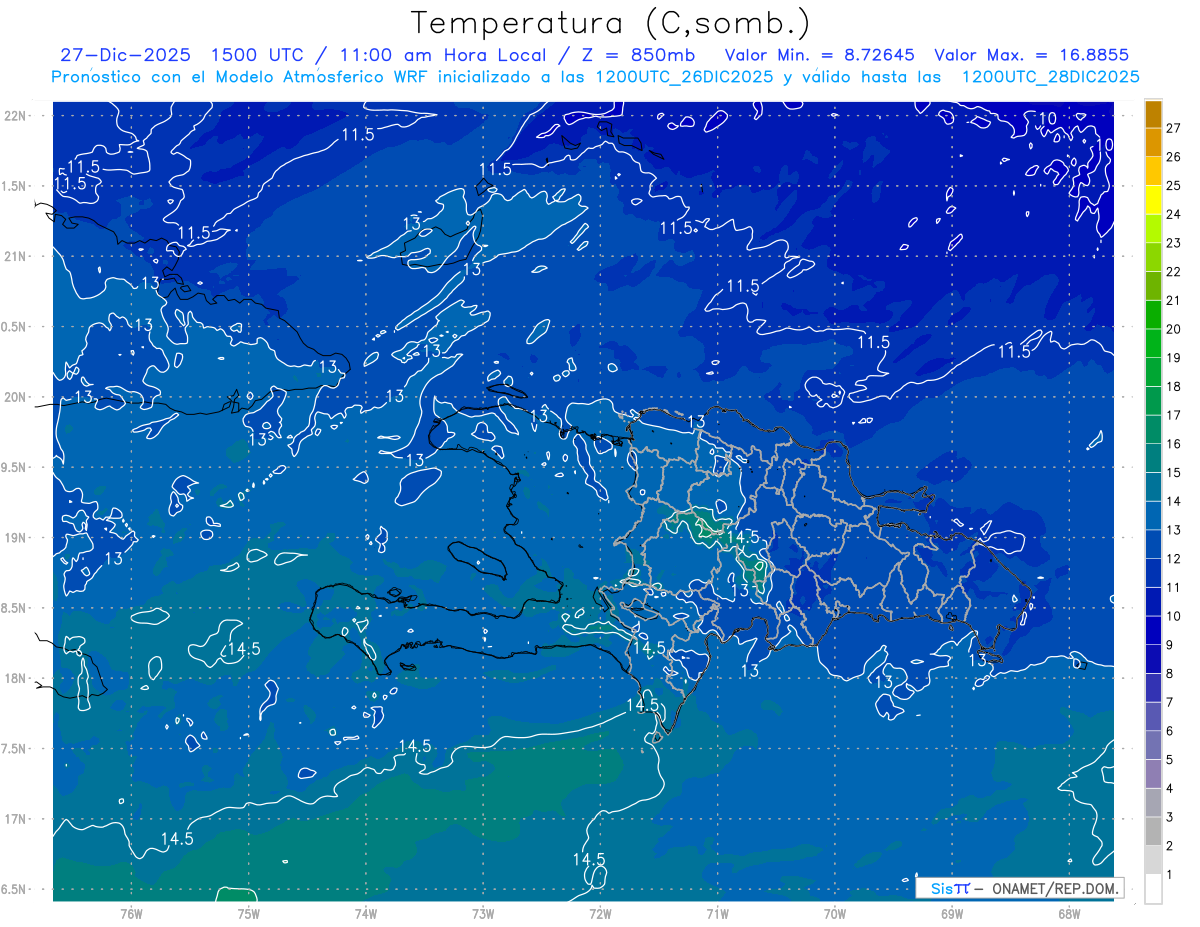Click the "16" label on color scale
This screenshot has height=927, width=1200.
pyautogui.click(x=1174, y=444)
